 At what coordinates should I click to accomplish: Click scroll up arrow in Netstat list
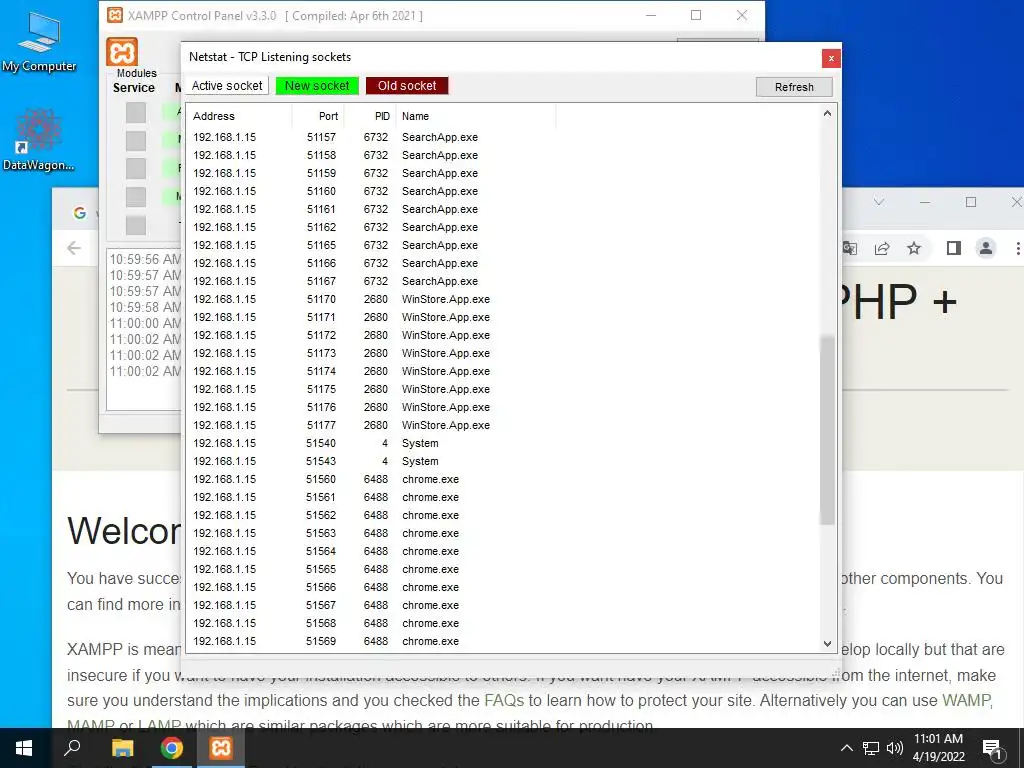coord(827,113)
